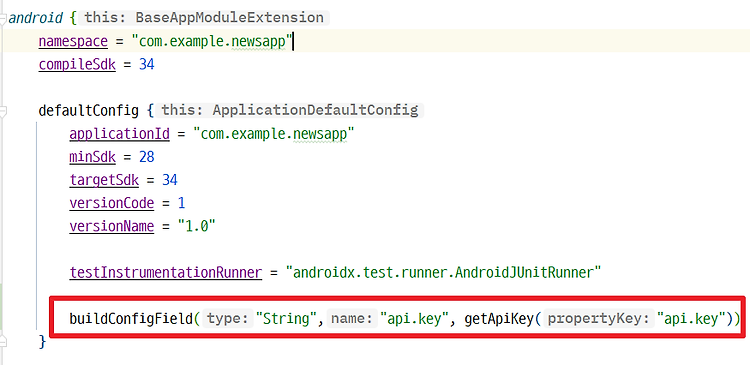The height and width of the screenshot is (365, 750).
Task: Click the "androidx.test.runner.AndroidJUnitRunner" string
Action: click(x=443, y=272)
